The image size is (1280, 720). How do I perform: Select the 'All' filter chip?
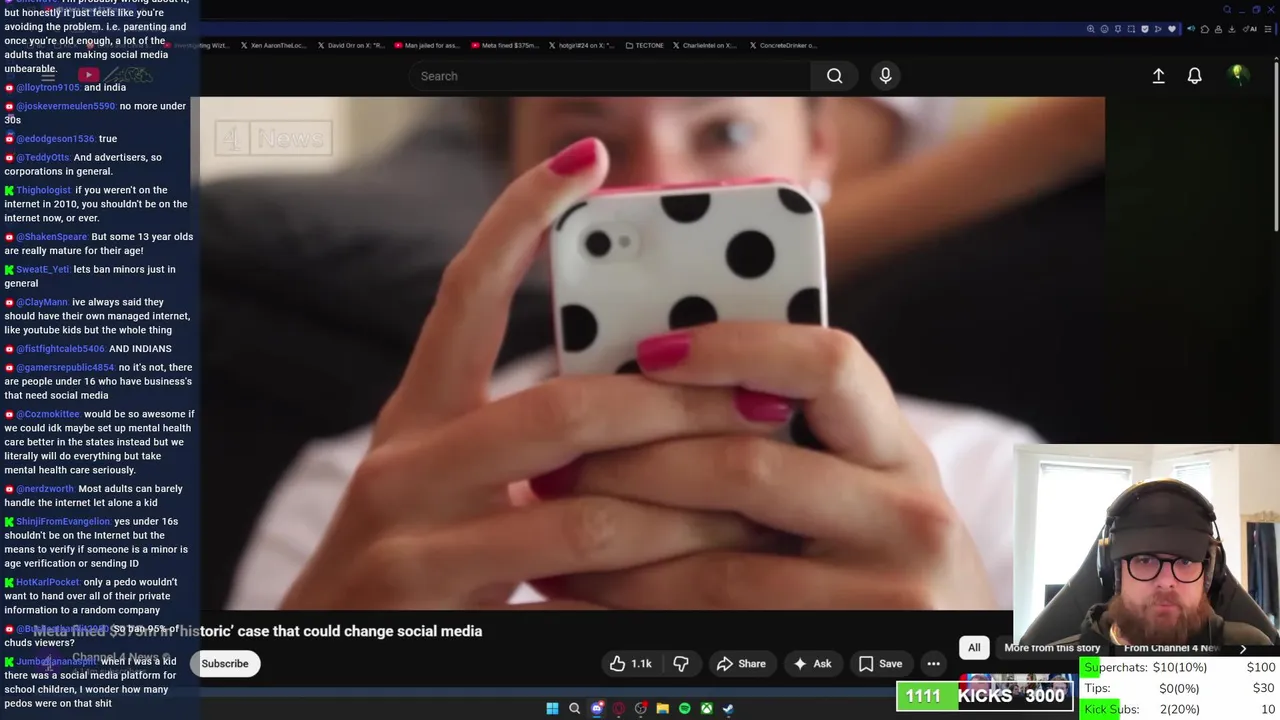coord(974,648)
